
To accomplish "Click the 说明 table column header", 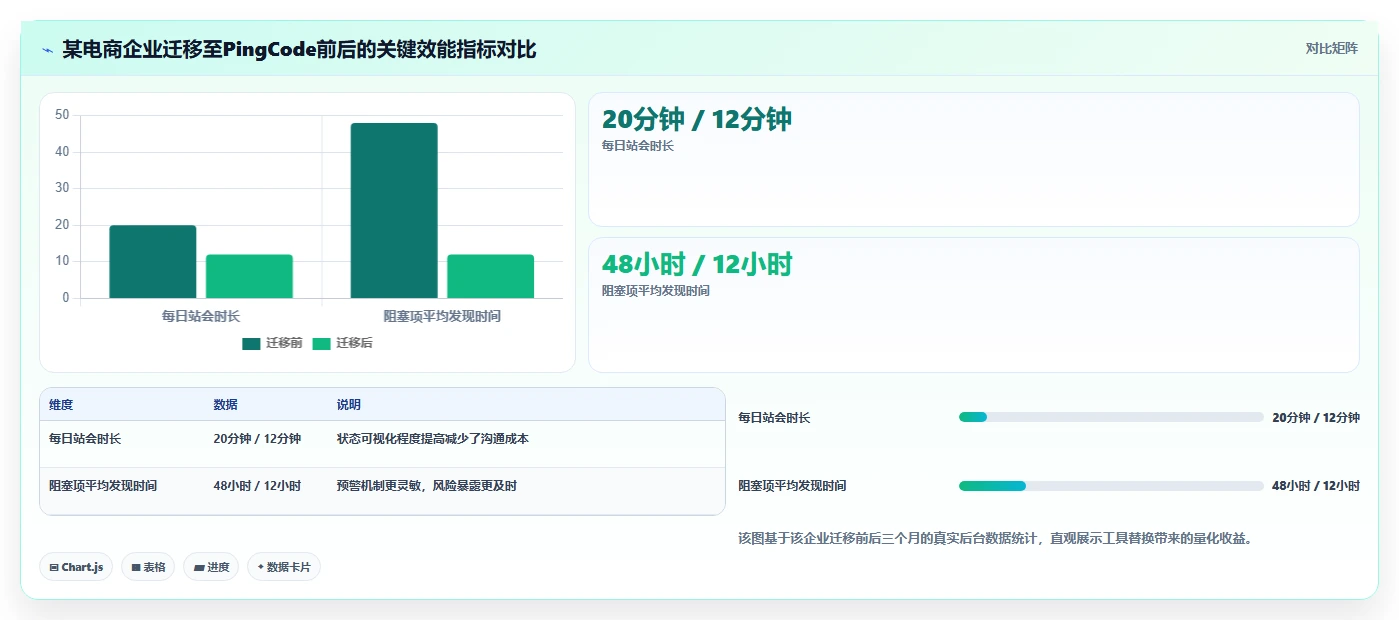I will click(x=349, y=405).
